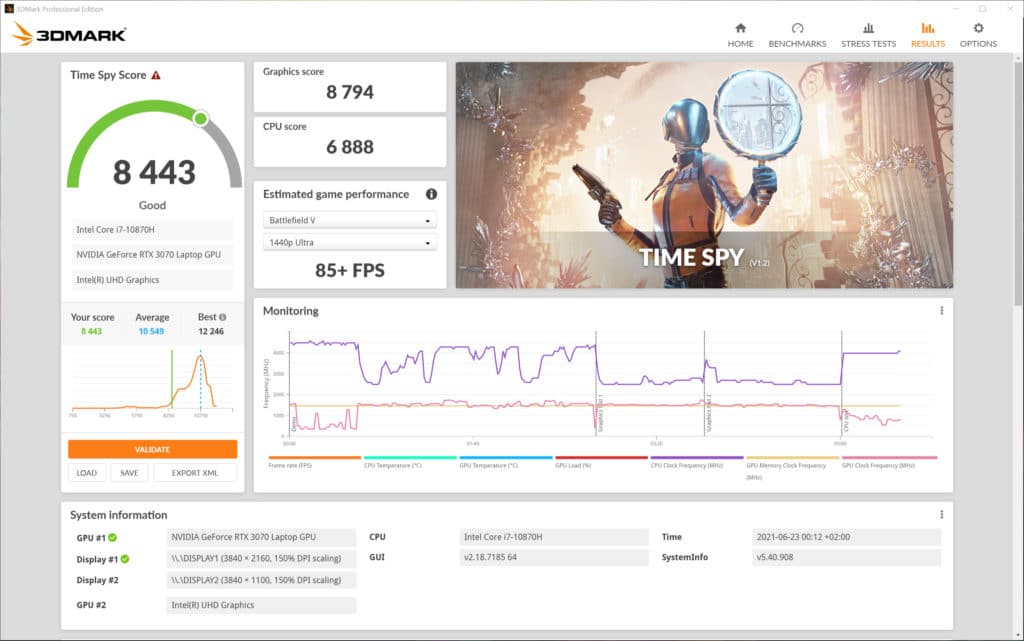Screen dimensions: 1024x641
Task: Open the 1440p Ultra preset dropdown
Action: click(x=349, y=242)
